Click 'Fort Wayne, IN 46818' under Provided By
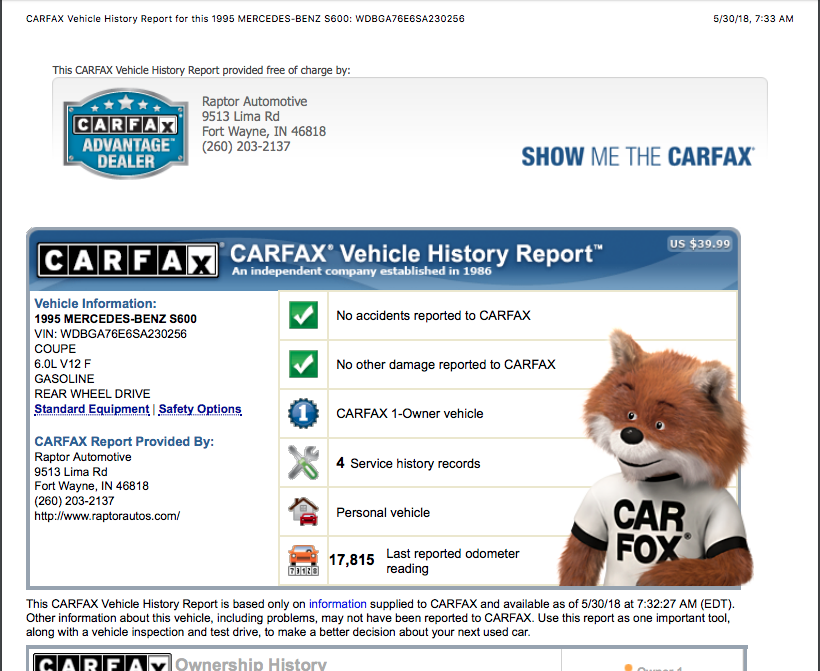The width and height of the screenshot is (820, 671). tap(92, 486)
